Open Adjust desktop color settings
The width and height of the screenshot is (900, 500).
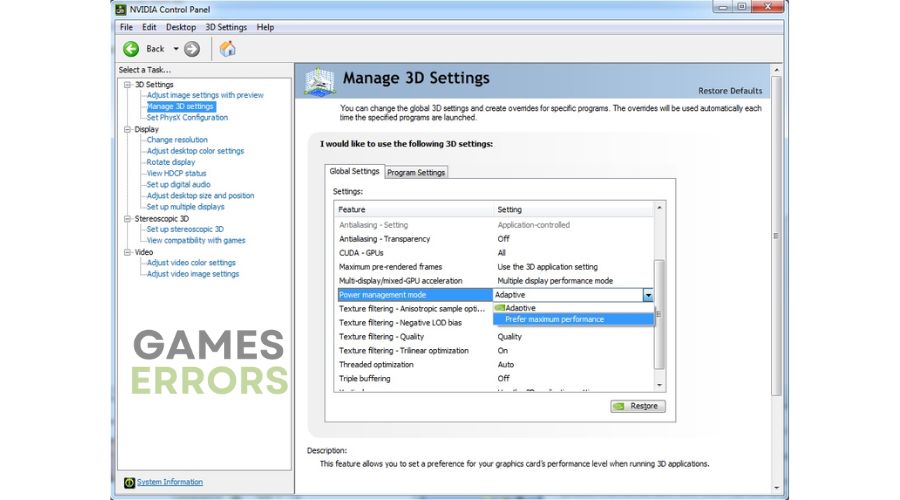click(x=195, y=151)
